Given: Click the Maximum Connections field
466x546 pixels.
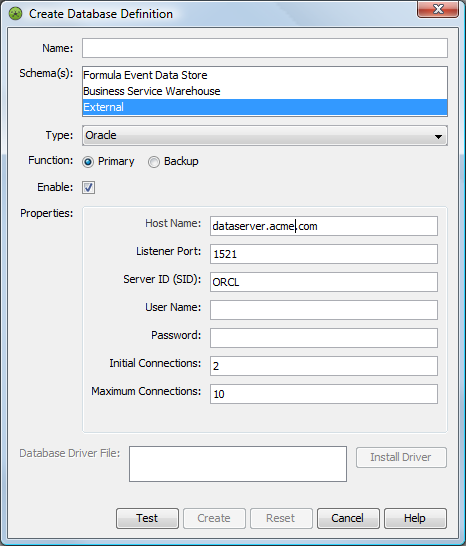Looking at the screenshot, I should point(324,394).
